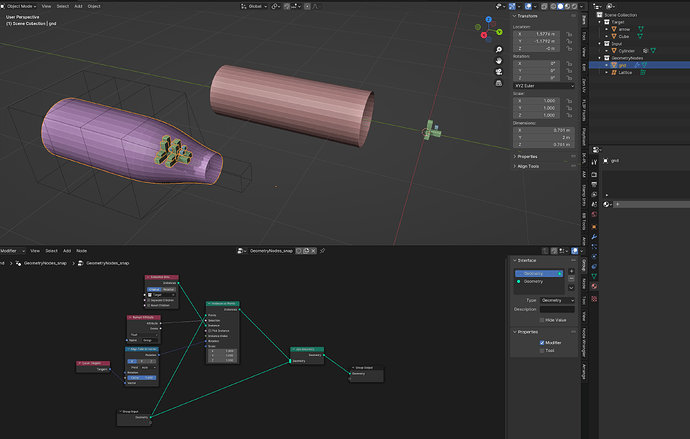Toggle viewport overlays button
The image size is (690, 439).
(x=528, y=6)
